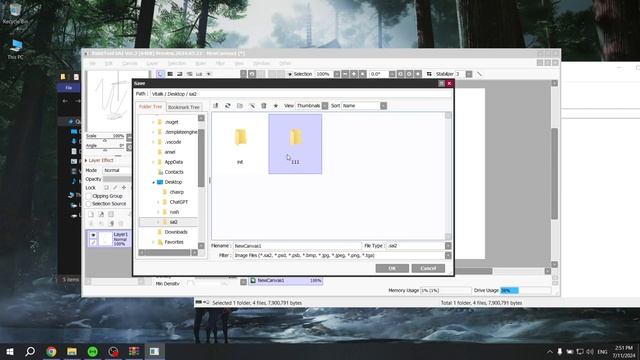The width and height of the screenshot is (640, 360).
Task: Confirm saving with the OK button
Action: pyautogui.click(x=392, y=268)
